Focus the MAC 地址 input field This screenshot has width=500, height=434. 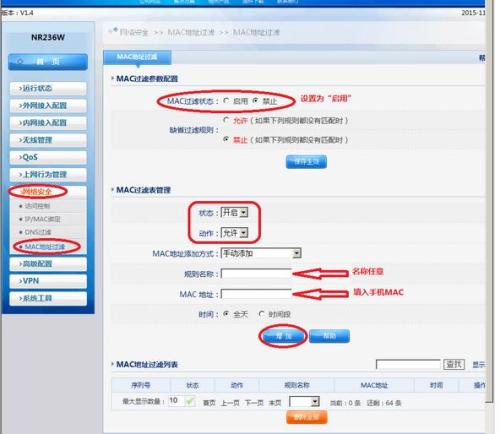(x=256, y=294)
